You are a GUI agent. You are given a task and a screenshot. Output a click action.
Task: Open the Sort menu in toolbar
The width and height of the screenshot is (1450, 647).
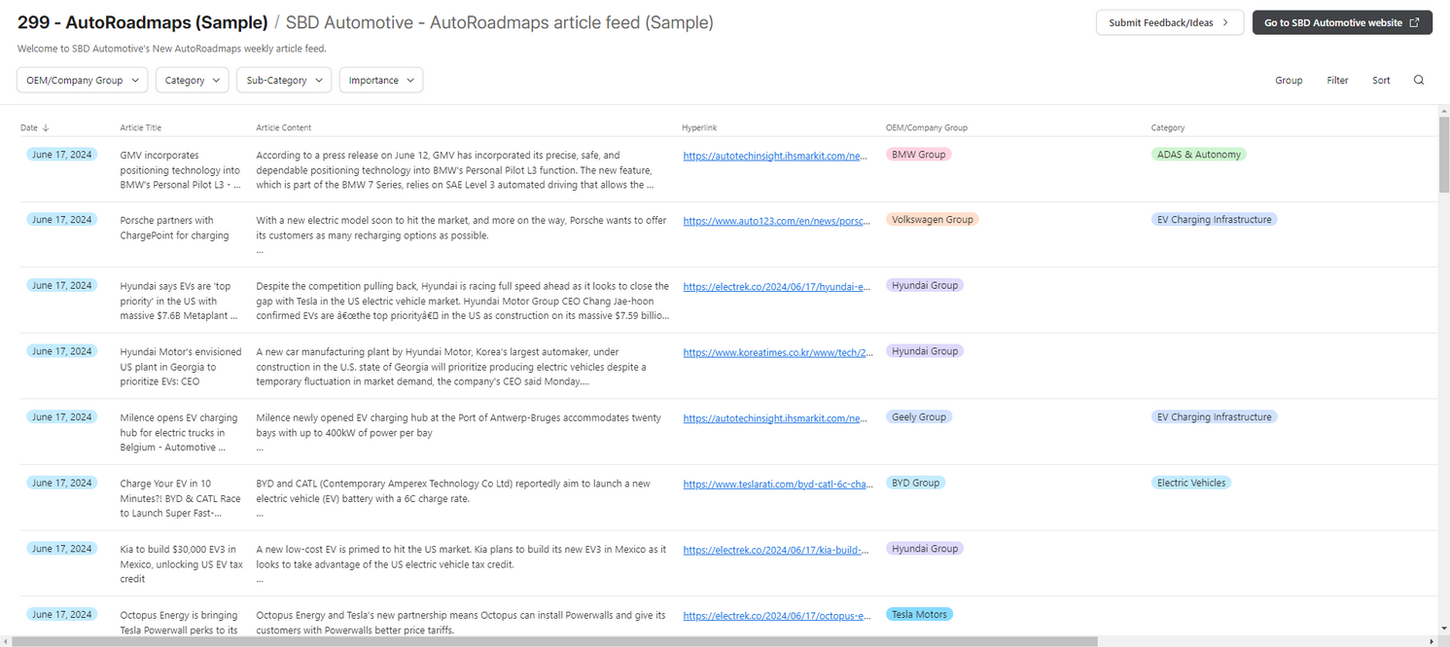tap(1381, 80)
